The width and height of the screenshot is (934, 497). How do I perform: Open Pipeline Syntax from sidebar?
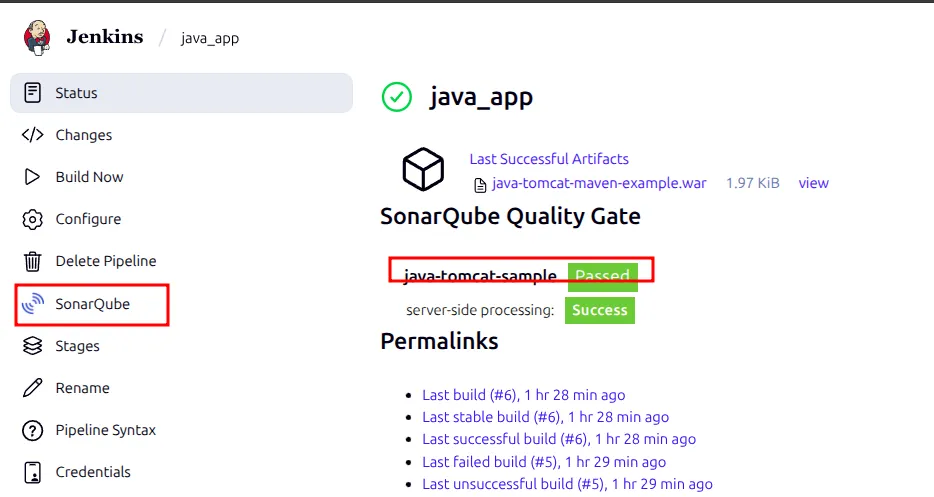105,430
